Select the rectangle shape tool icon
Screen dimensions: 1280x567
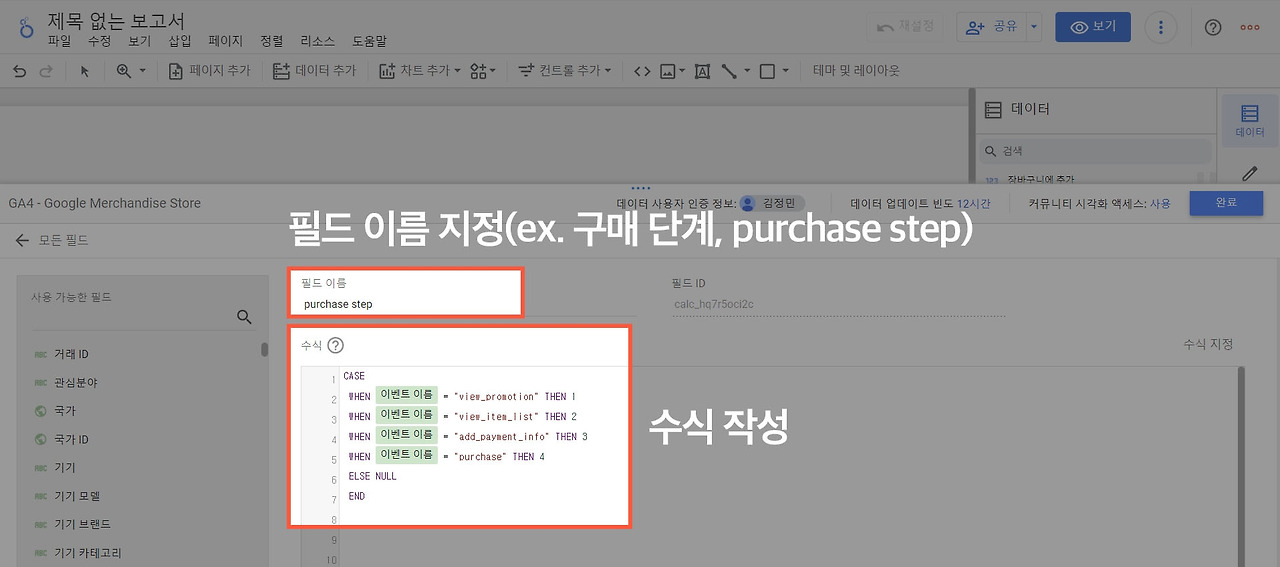click(x=767, y=71)
